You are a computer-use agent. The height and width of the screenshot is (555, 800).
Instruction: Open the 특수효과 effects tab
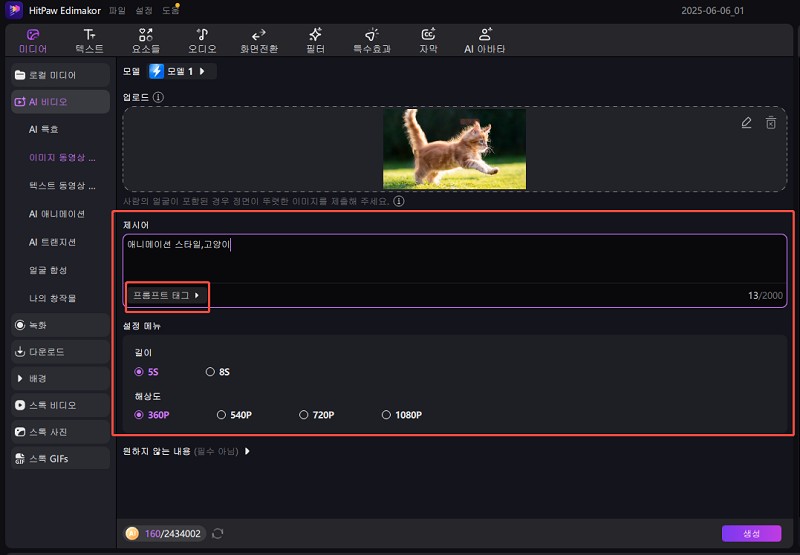coord(372,41)
